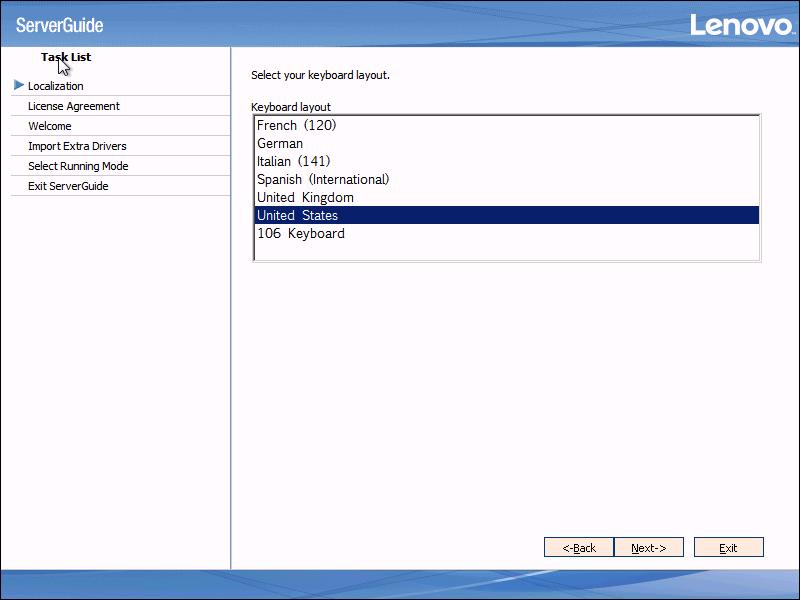Image resolution: width=800 pixels, height=600 pixels.
Task: Select United Kingdom keyboard layout
Action: point(305,197)
